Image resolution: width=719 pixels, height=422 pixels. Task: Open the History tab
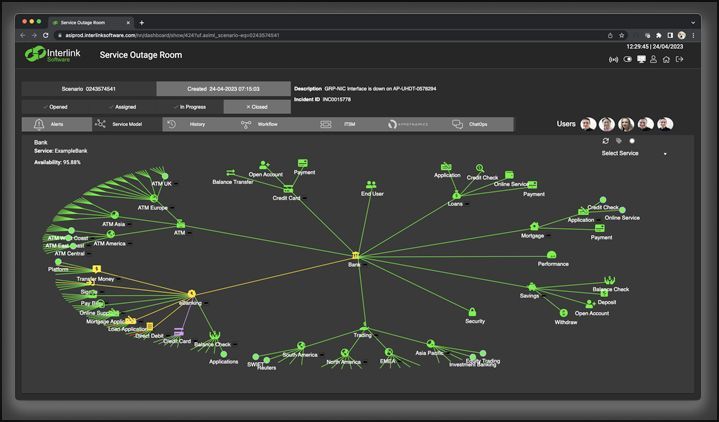[188, 124]
